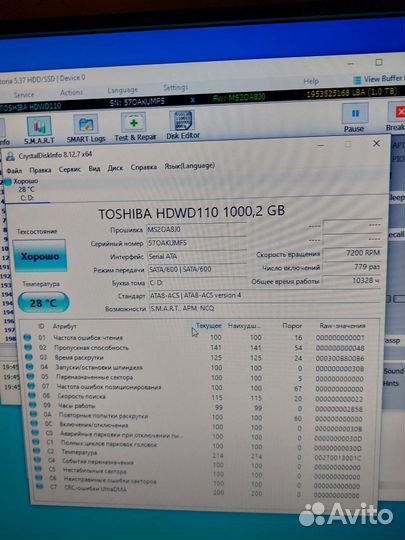Open Сервис menu in CrystalDiskInfo
Image resolution: width=405 pixels, height=540 pixels.
click(70, 169)
